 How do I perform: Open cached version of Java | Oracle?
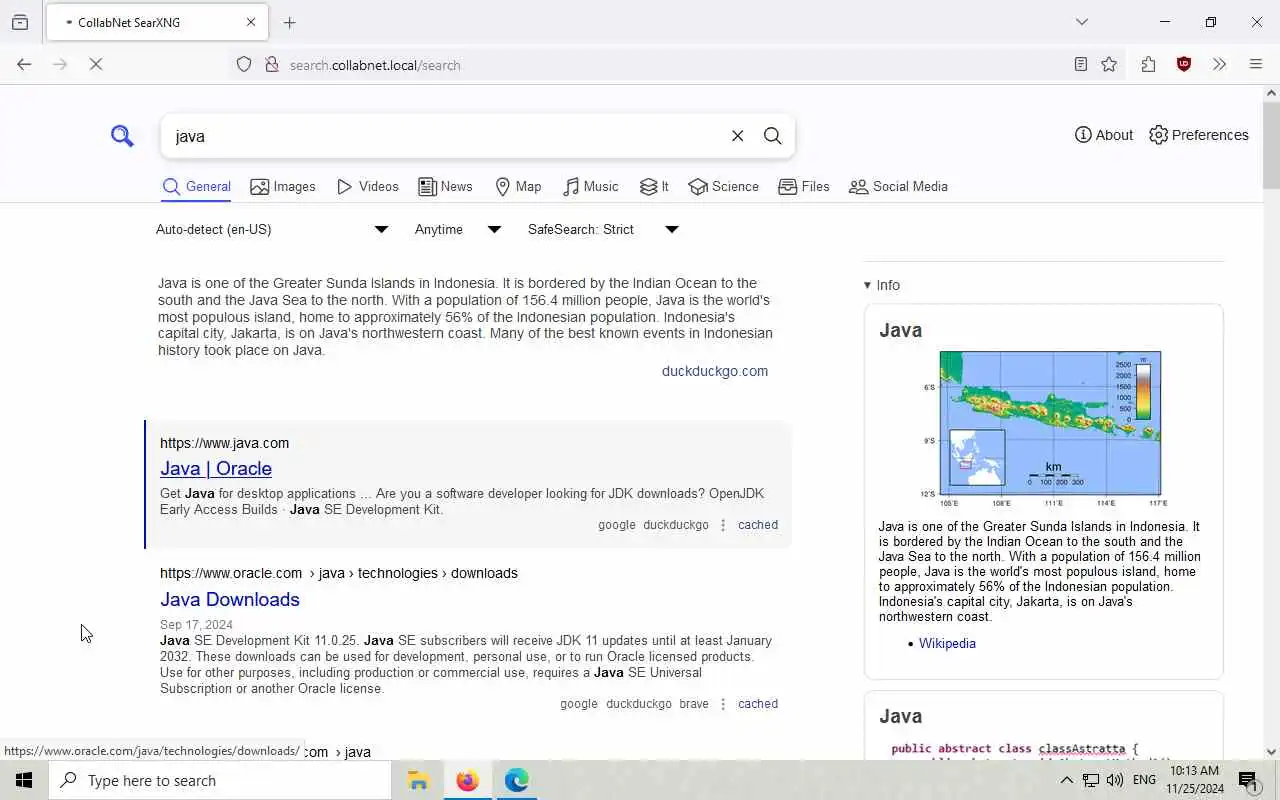758,525
